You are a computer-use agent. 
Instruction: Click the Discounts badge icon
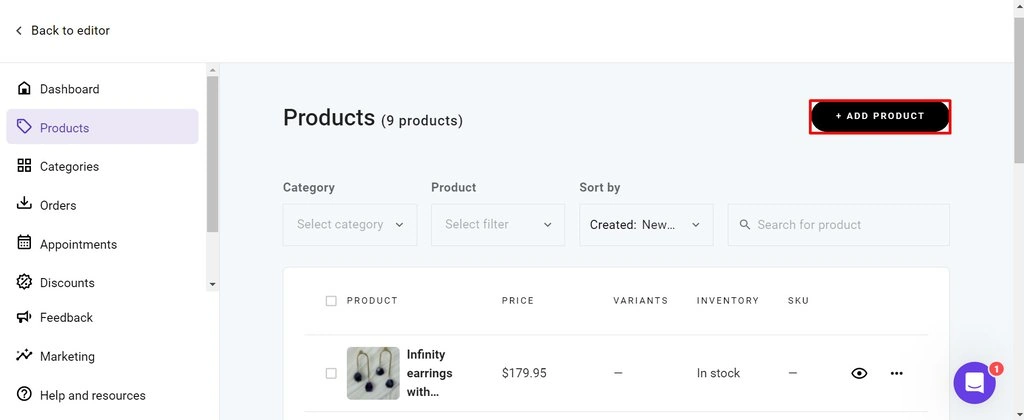[25, 282]
